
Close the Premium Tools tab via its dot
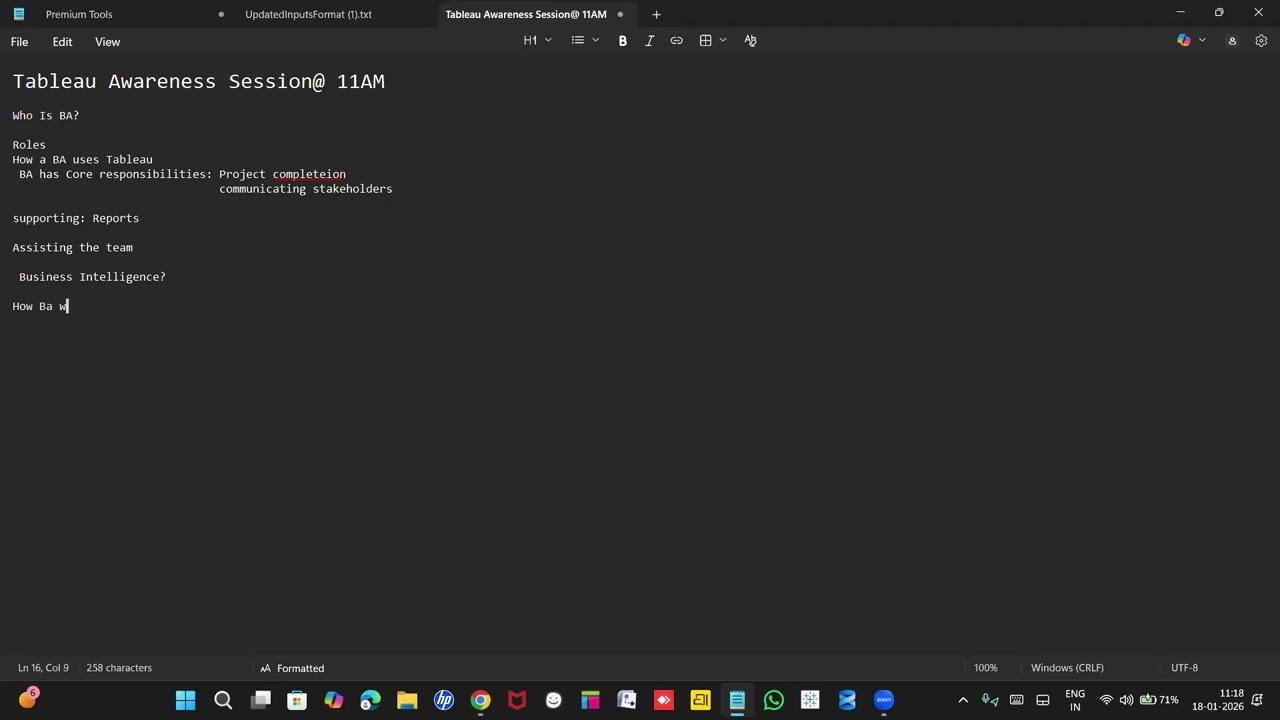pos(221,14)
